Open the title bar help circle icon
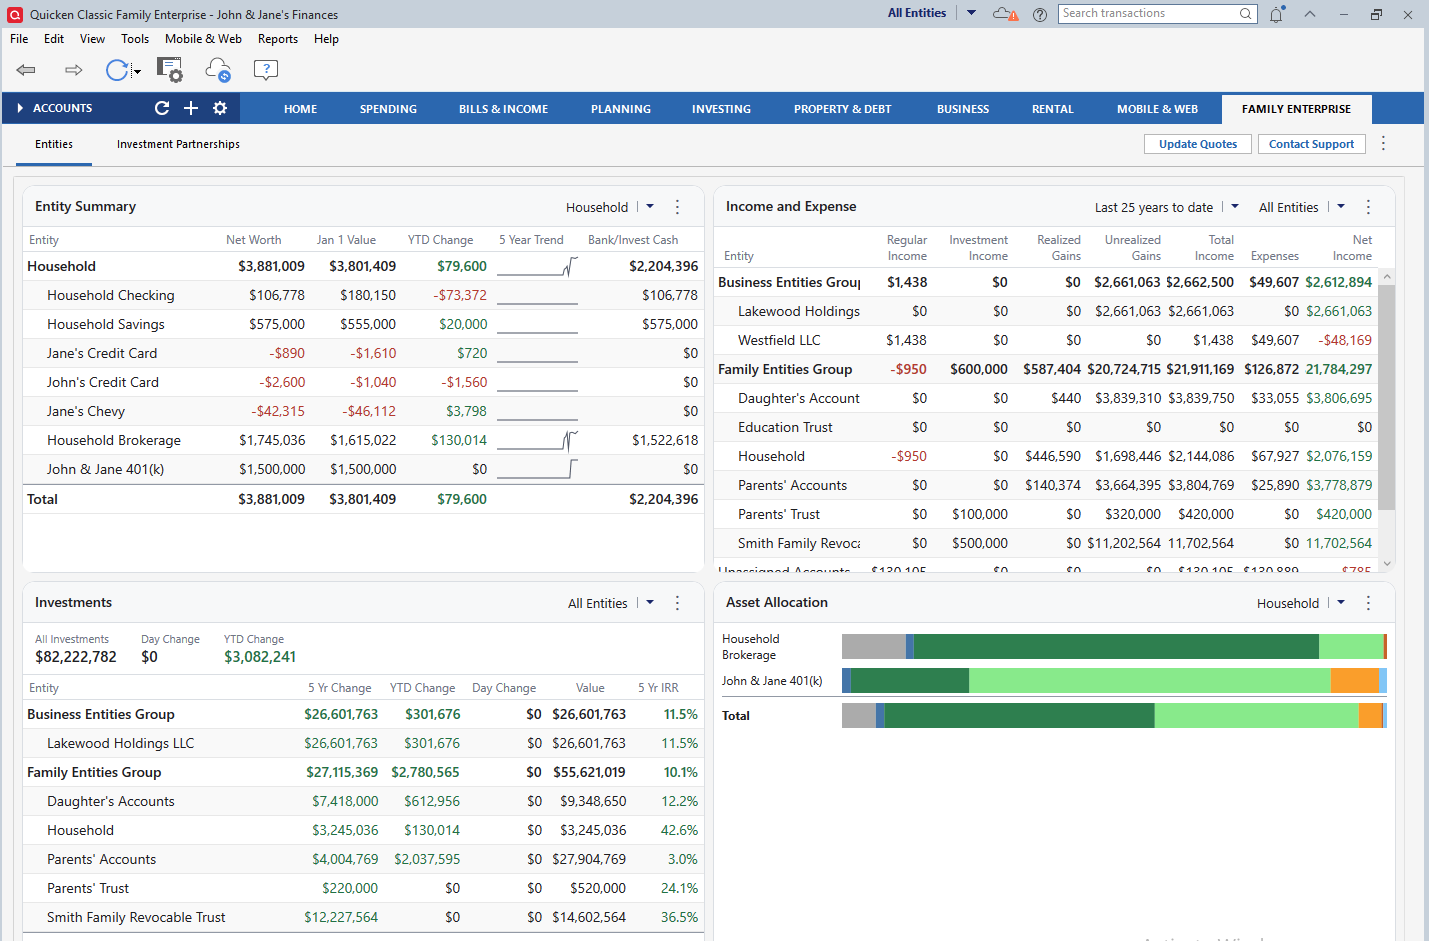The width and height of the screenshot is (1429, 941). click(x=1040, y=14)
